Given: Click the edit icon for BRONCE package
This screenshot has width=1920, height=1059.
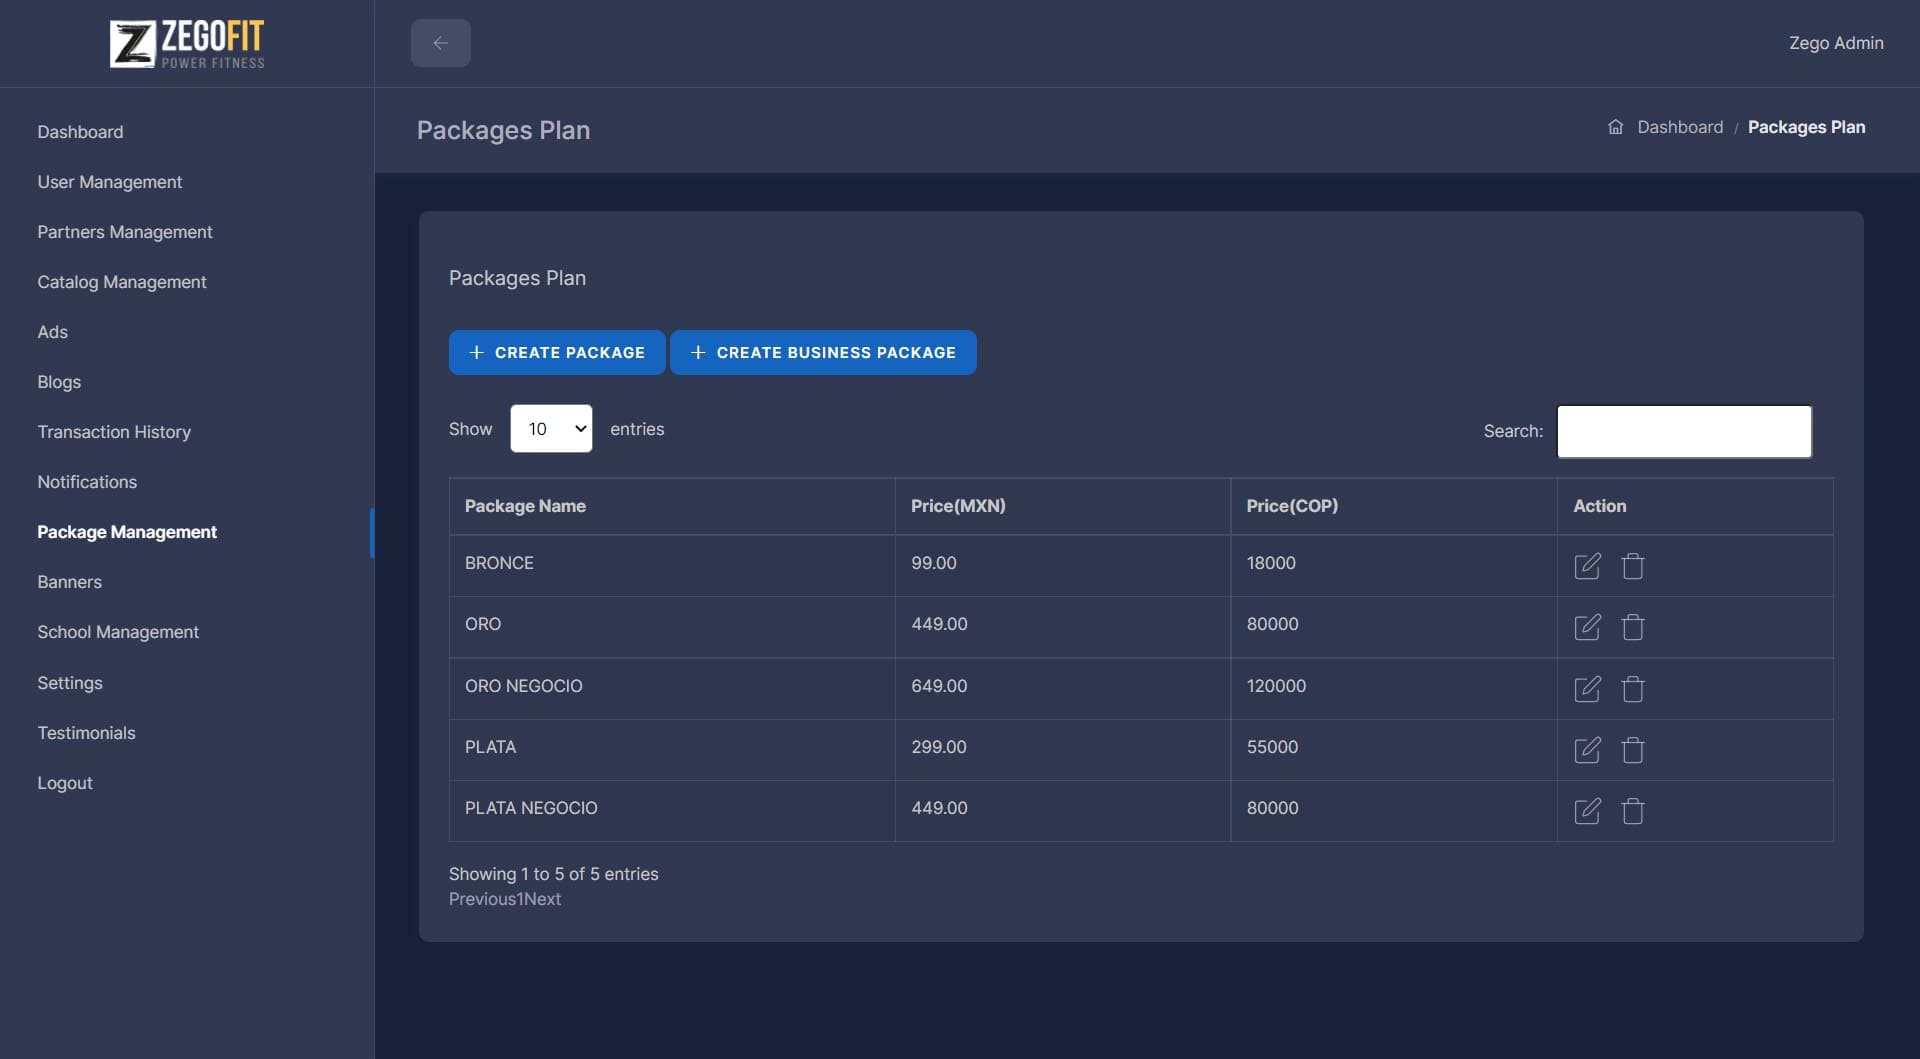Looking at the screenshot, I should coord(1587,566).
